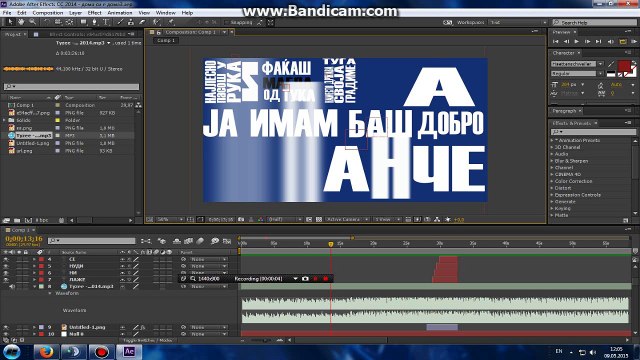Toggle transparency grid in composition viewer
The width and height of the screenshot is (640, 360).
point(319,220)
